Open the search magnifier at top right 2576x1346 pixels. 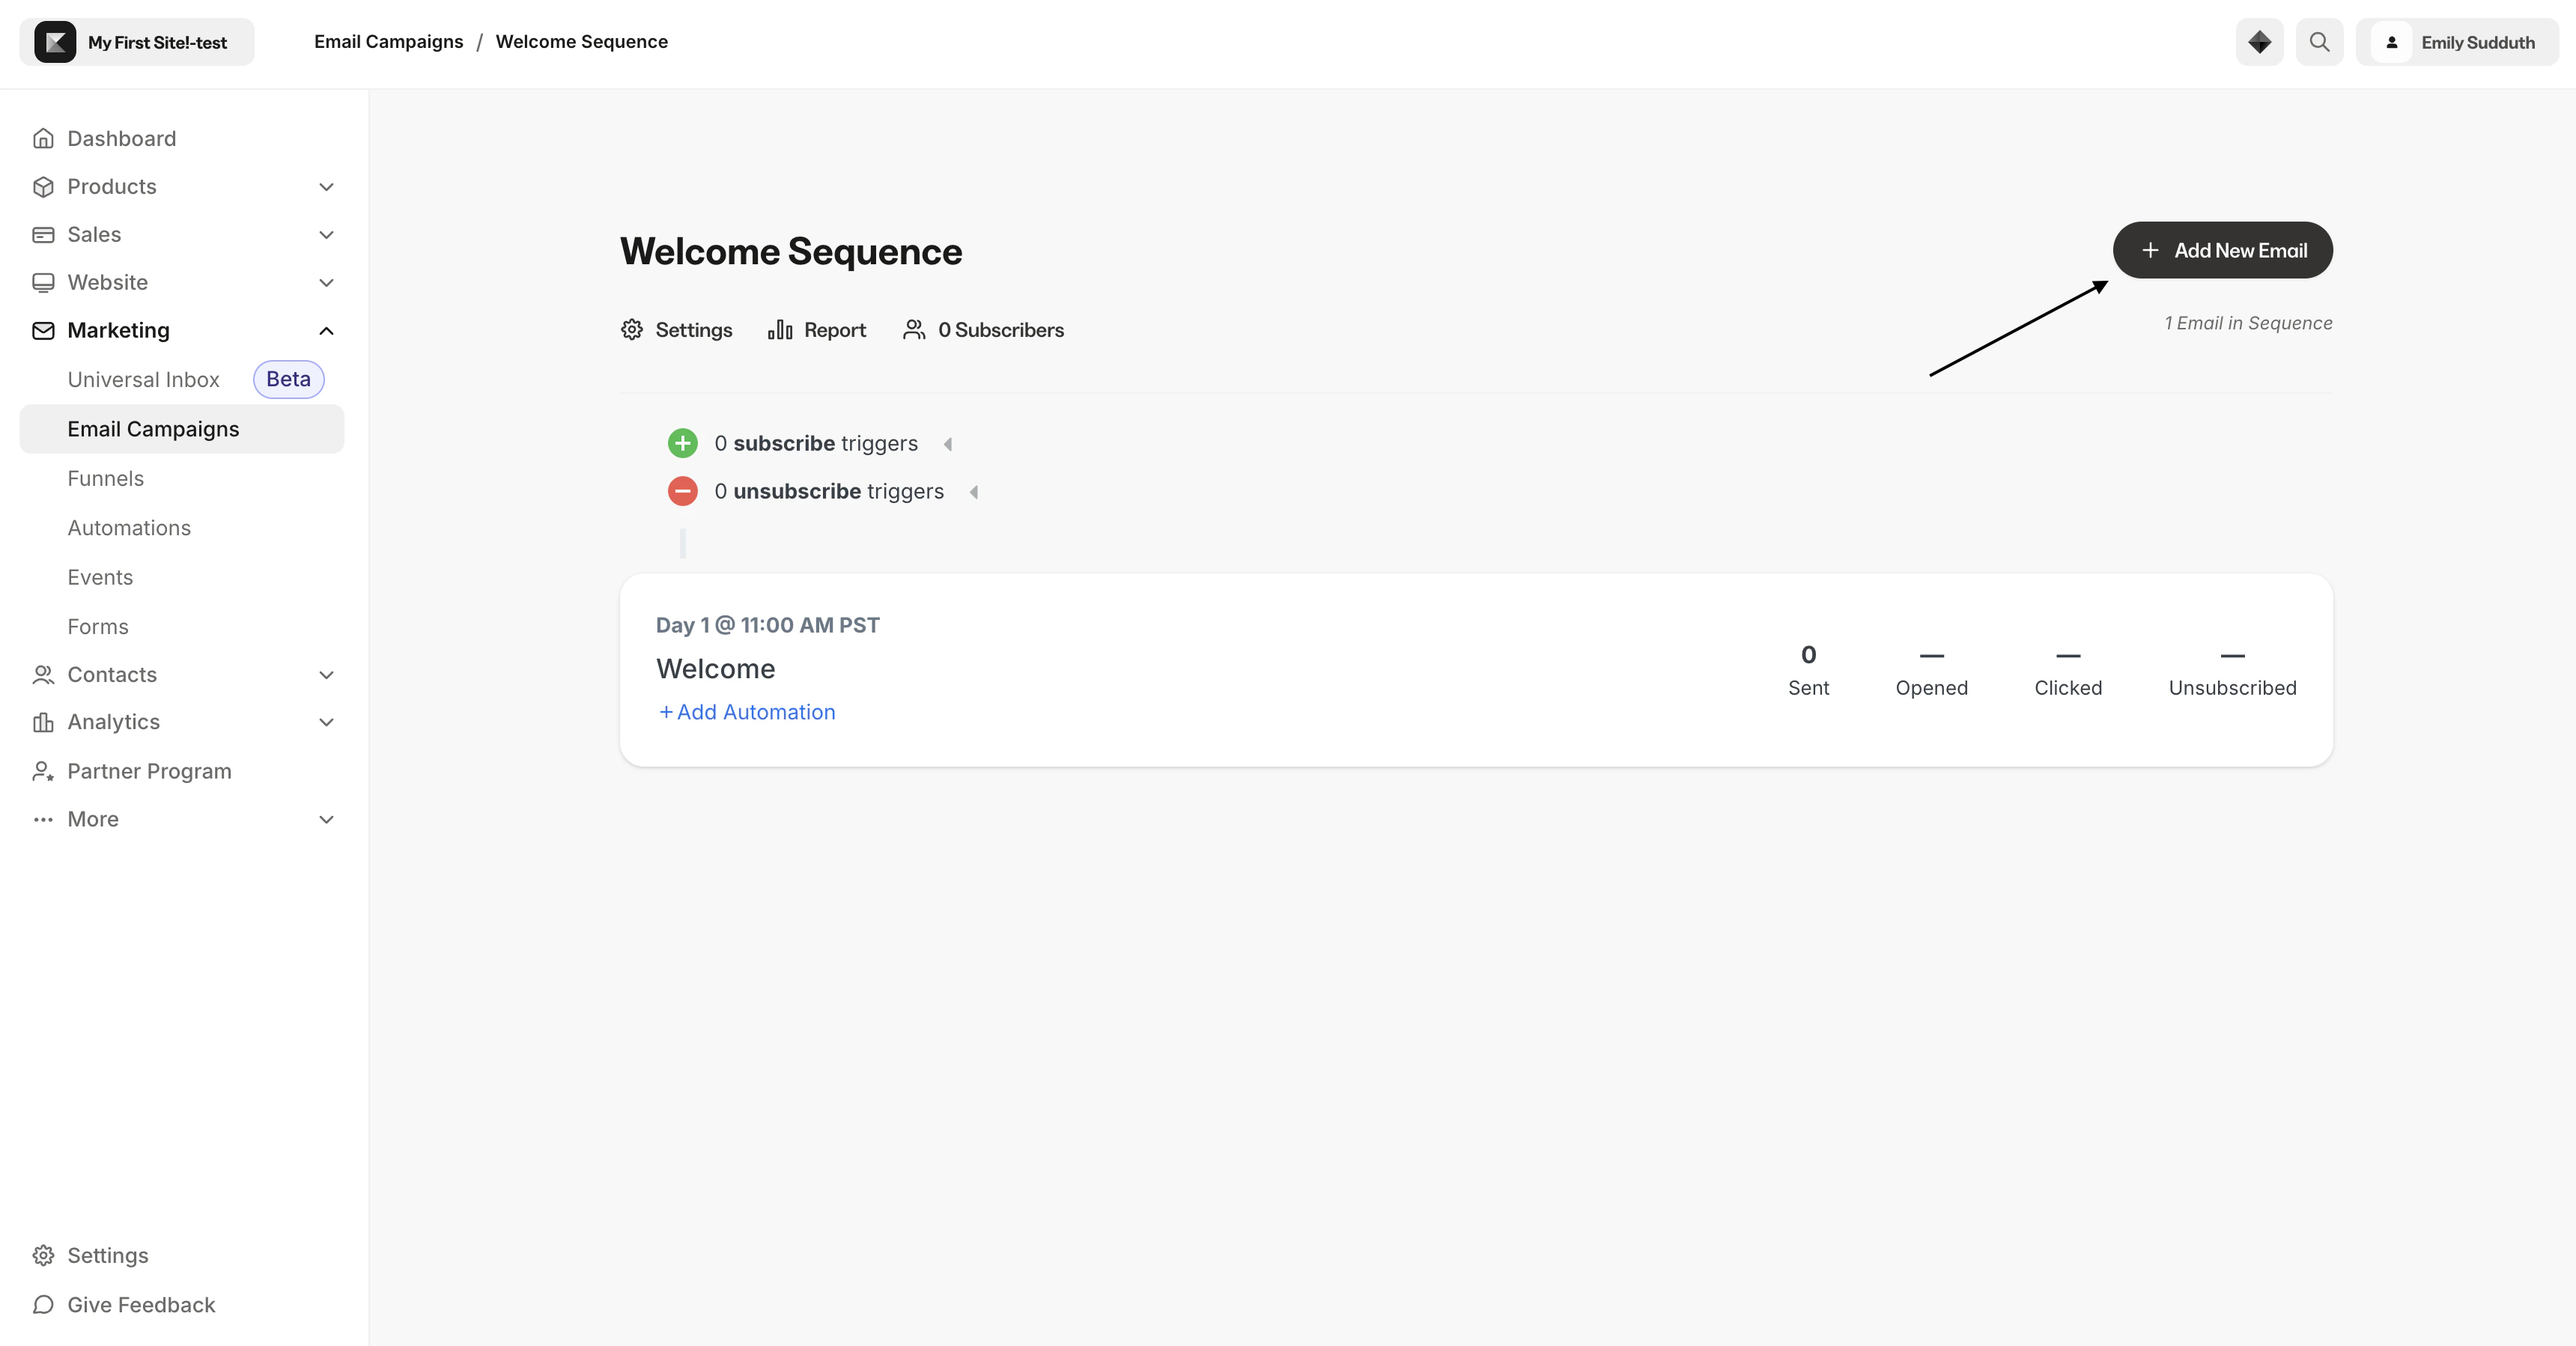(x=2320, y=42)
